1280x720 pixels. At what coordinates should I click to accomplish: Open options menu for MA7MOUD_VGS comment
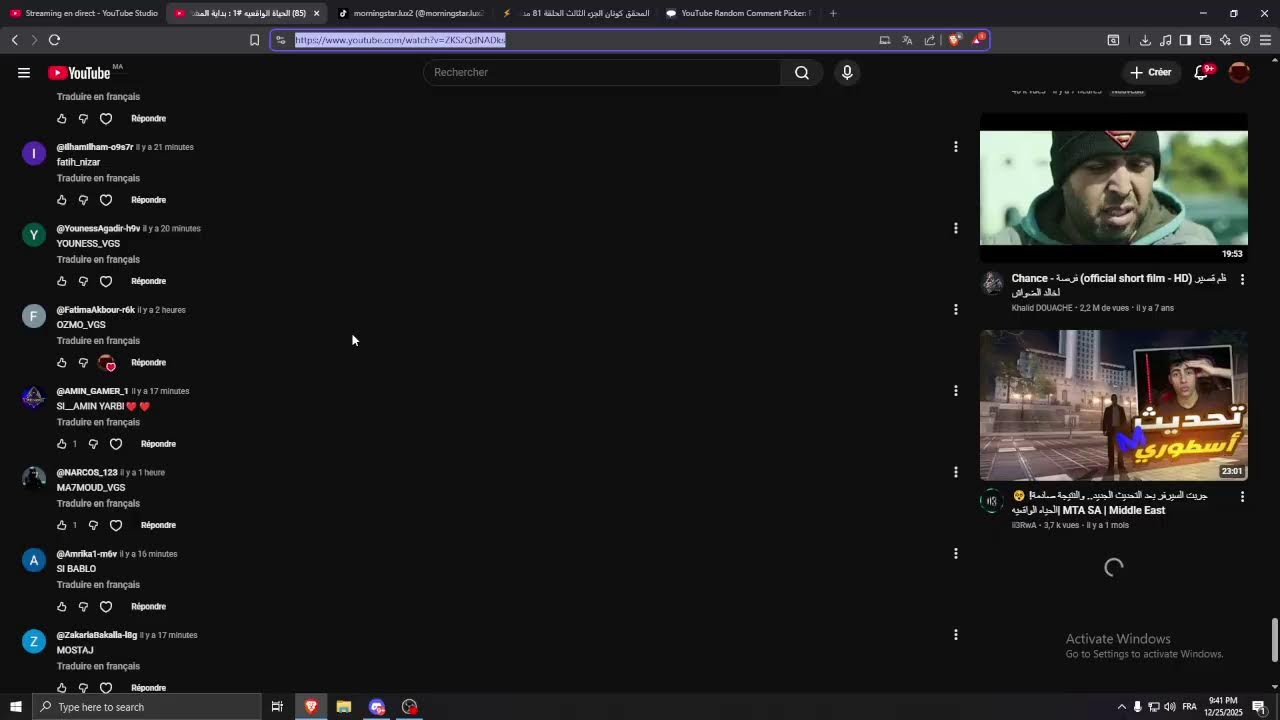[x=955, y=472]
